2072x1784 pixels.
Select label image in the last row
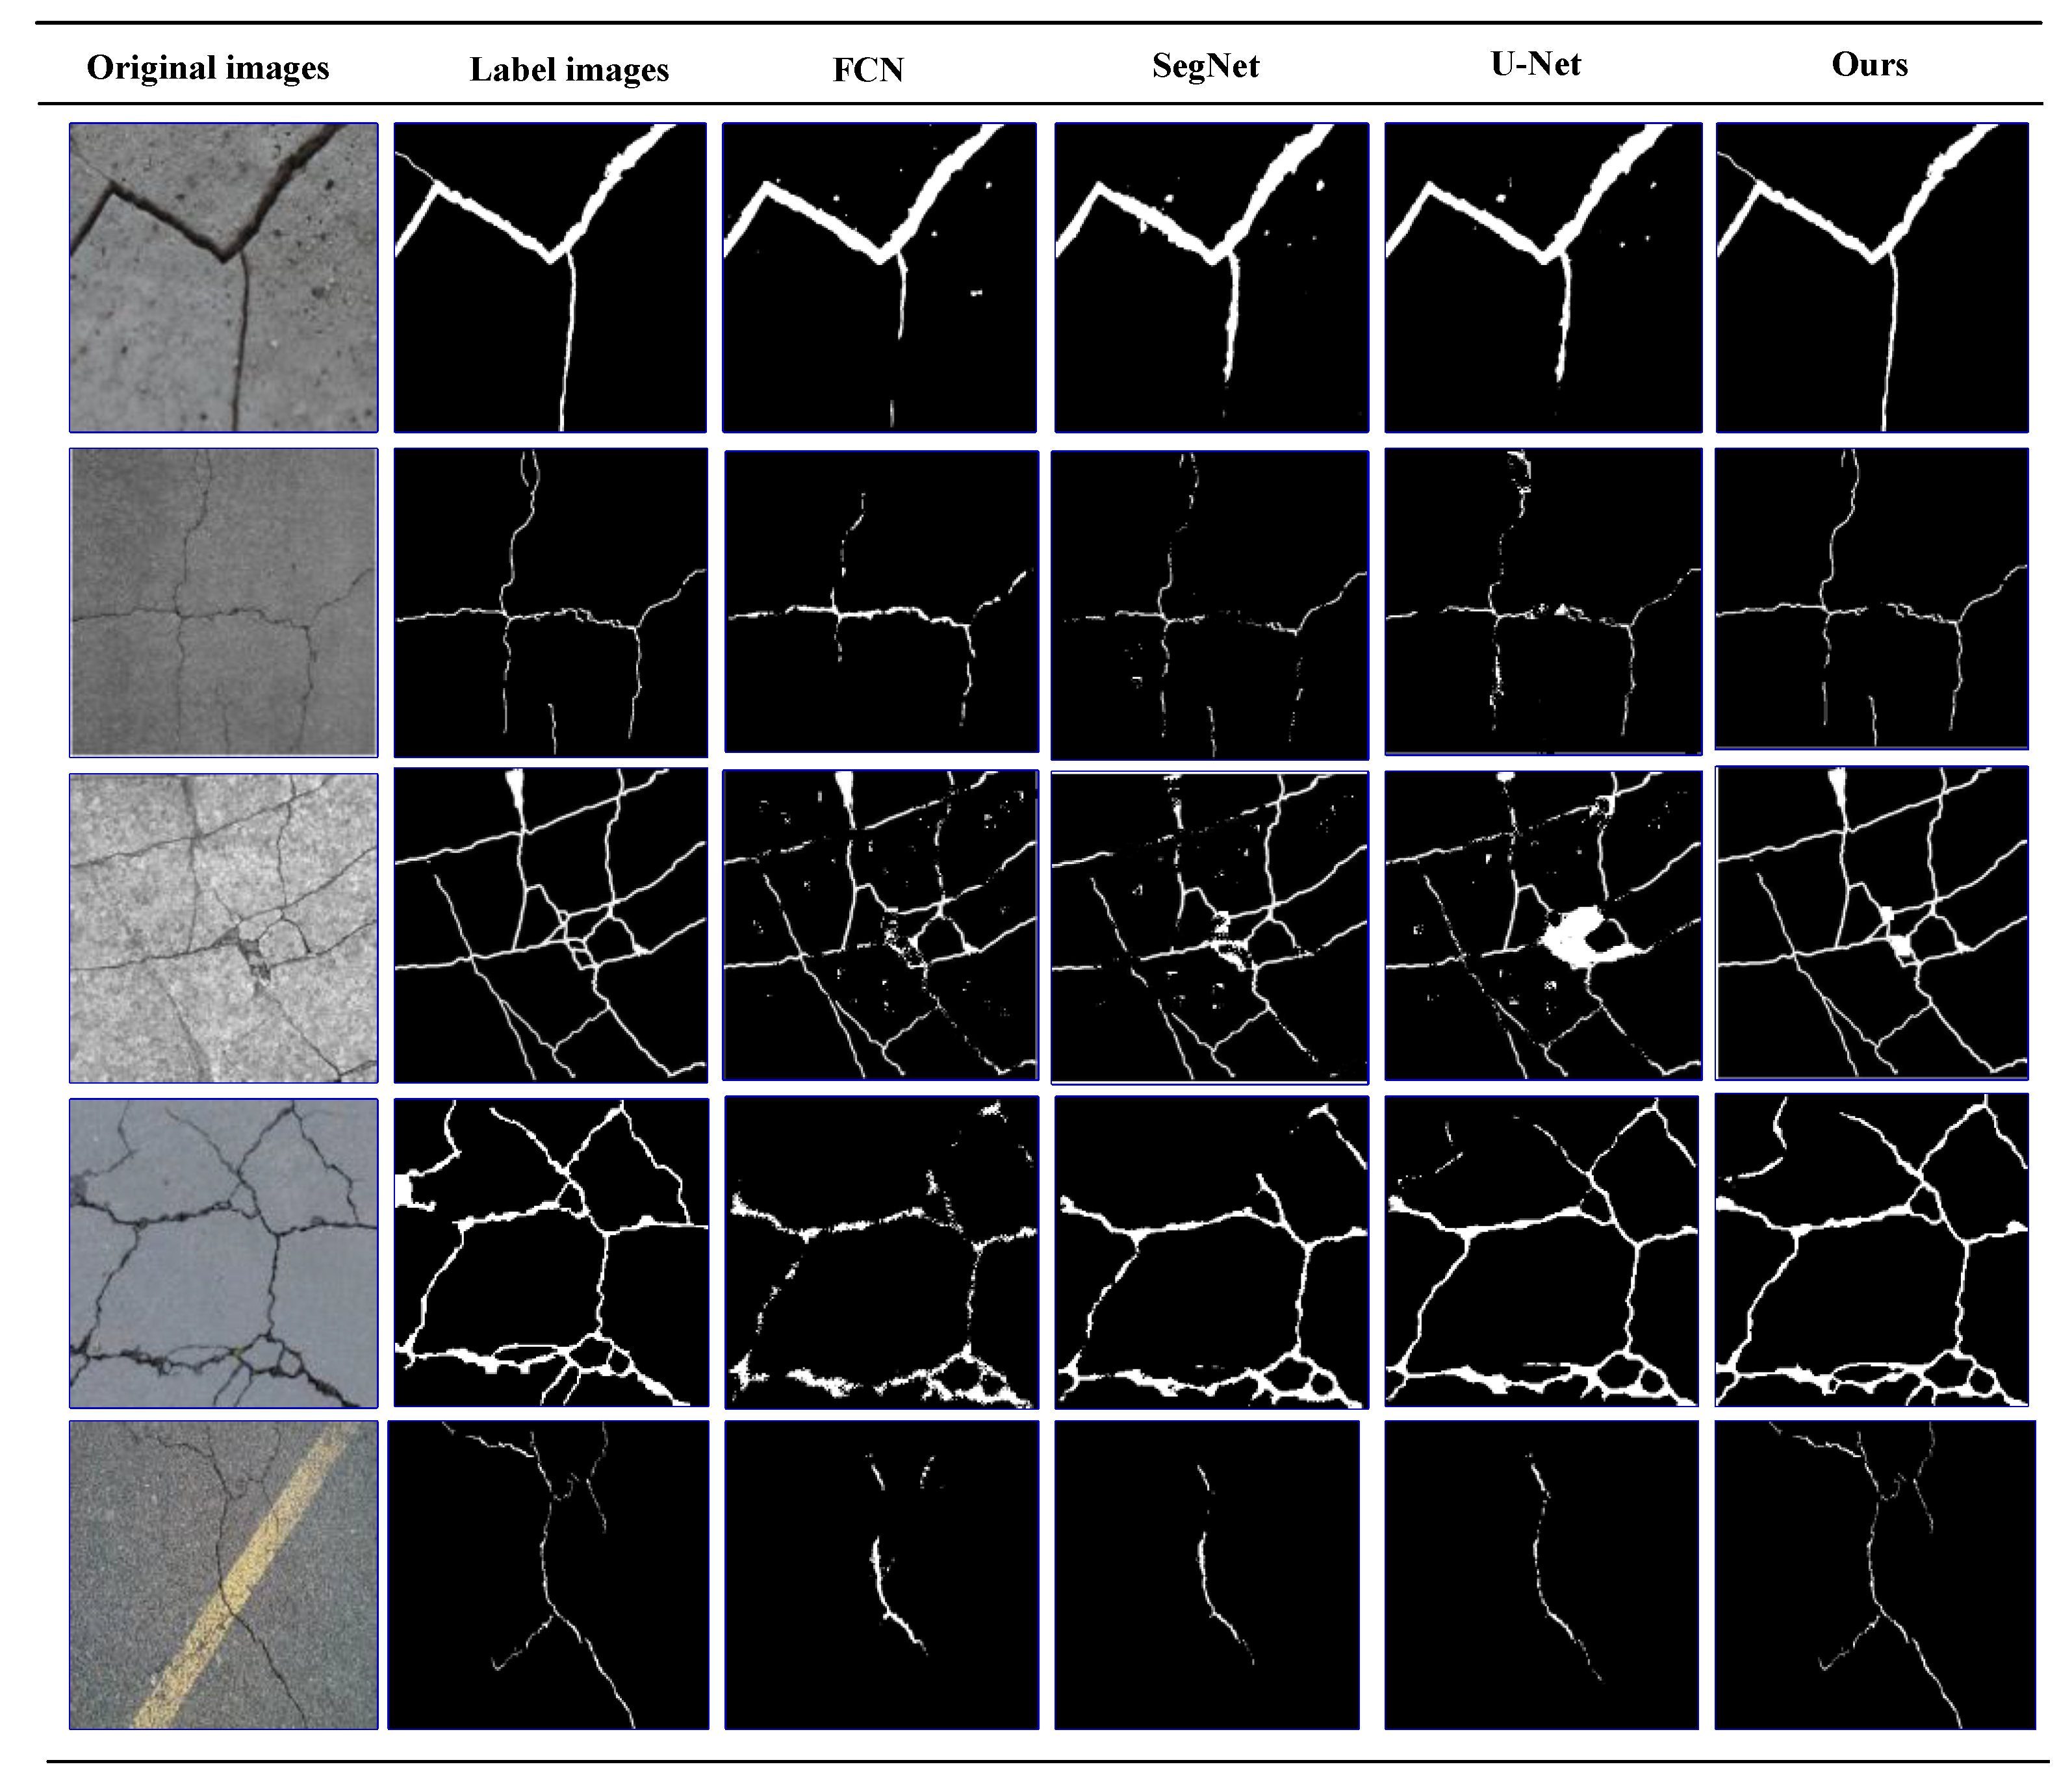click(x=548, y=1574)
